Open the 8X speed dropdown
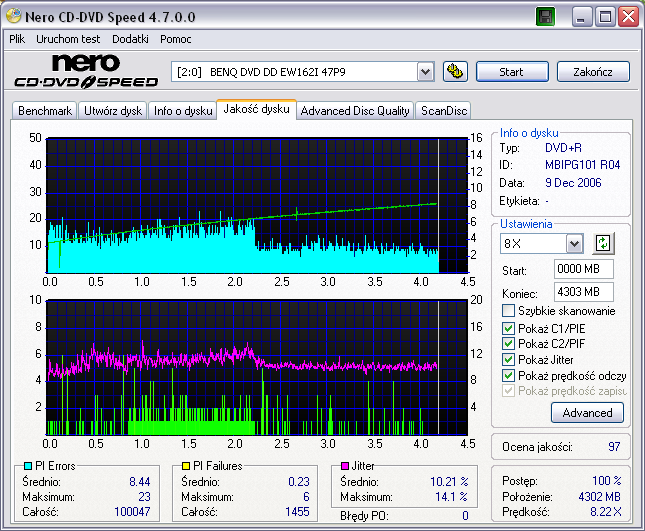Screen dimensions: 645x531 (x=574, y=244)
